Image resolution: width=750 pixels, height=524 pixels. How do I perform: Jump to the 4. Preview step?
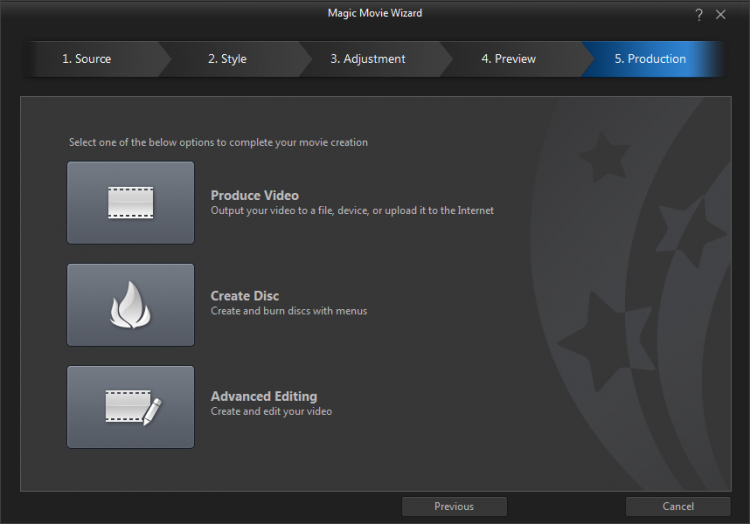(x=508, y=59)
